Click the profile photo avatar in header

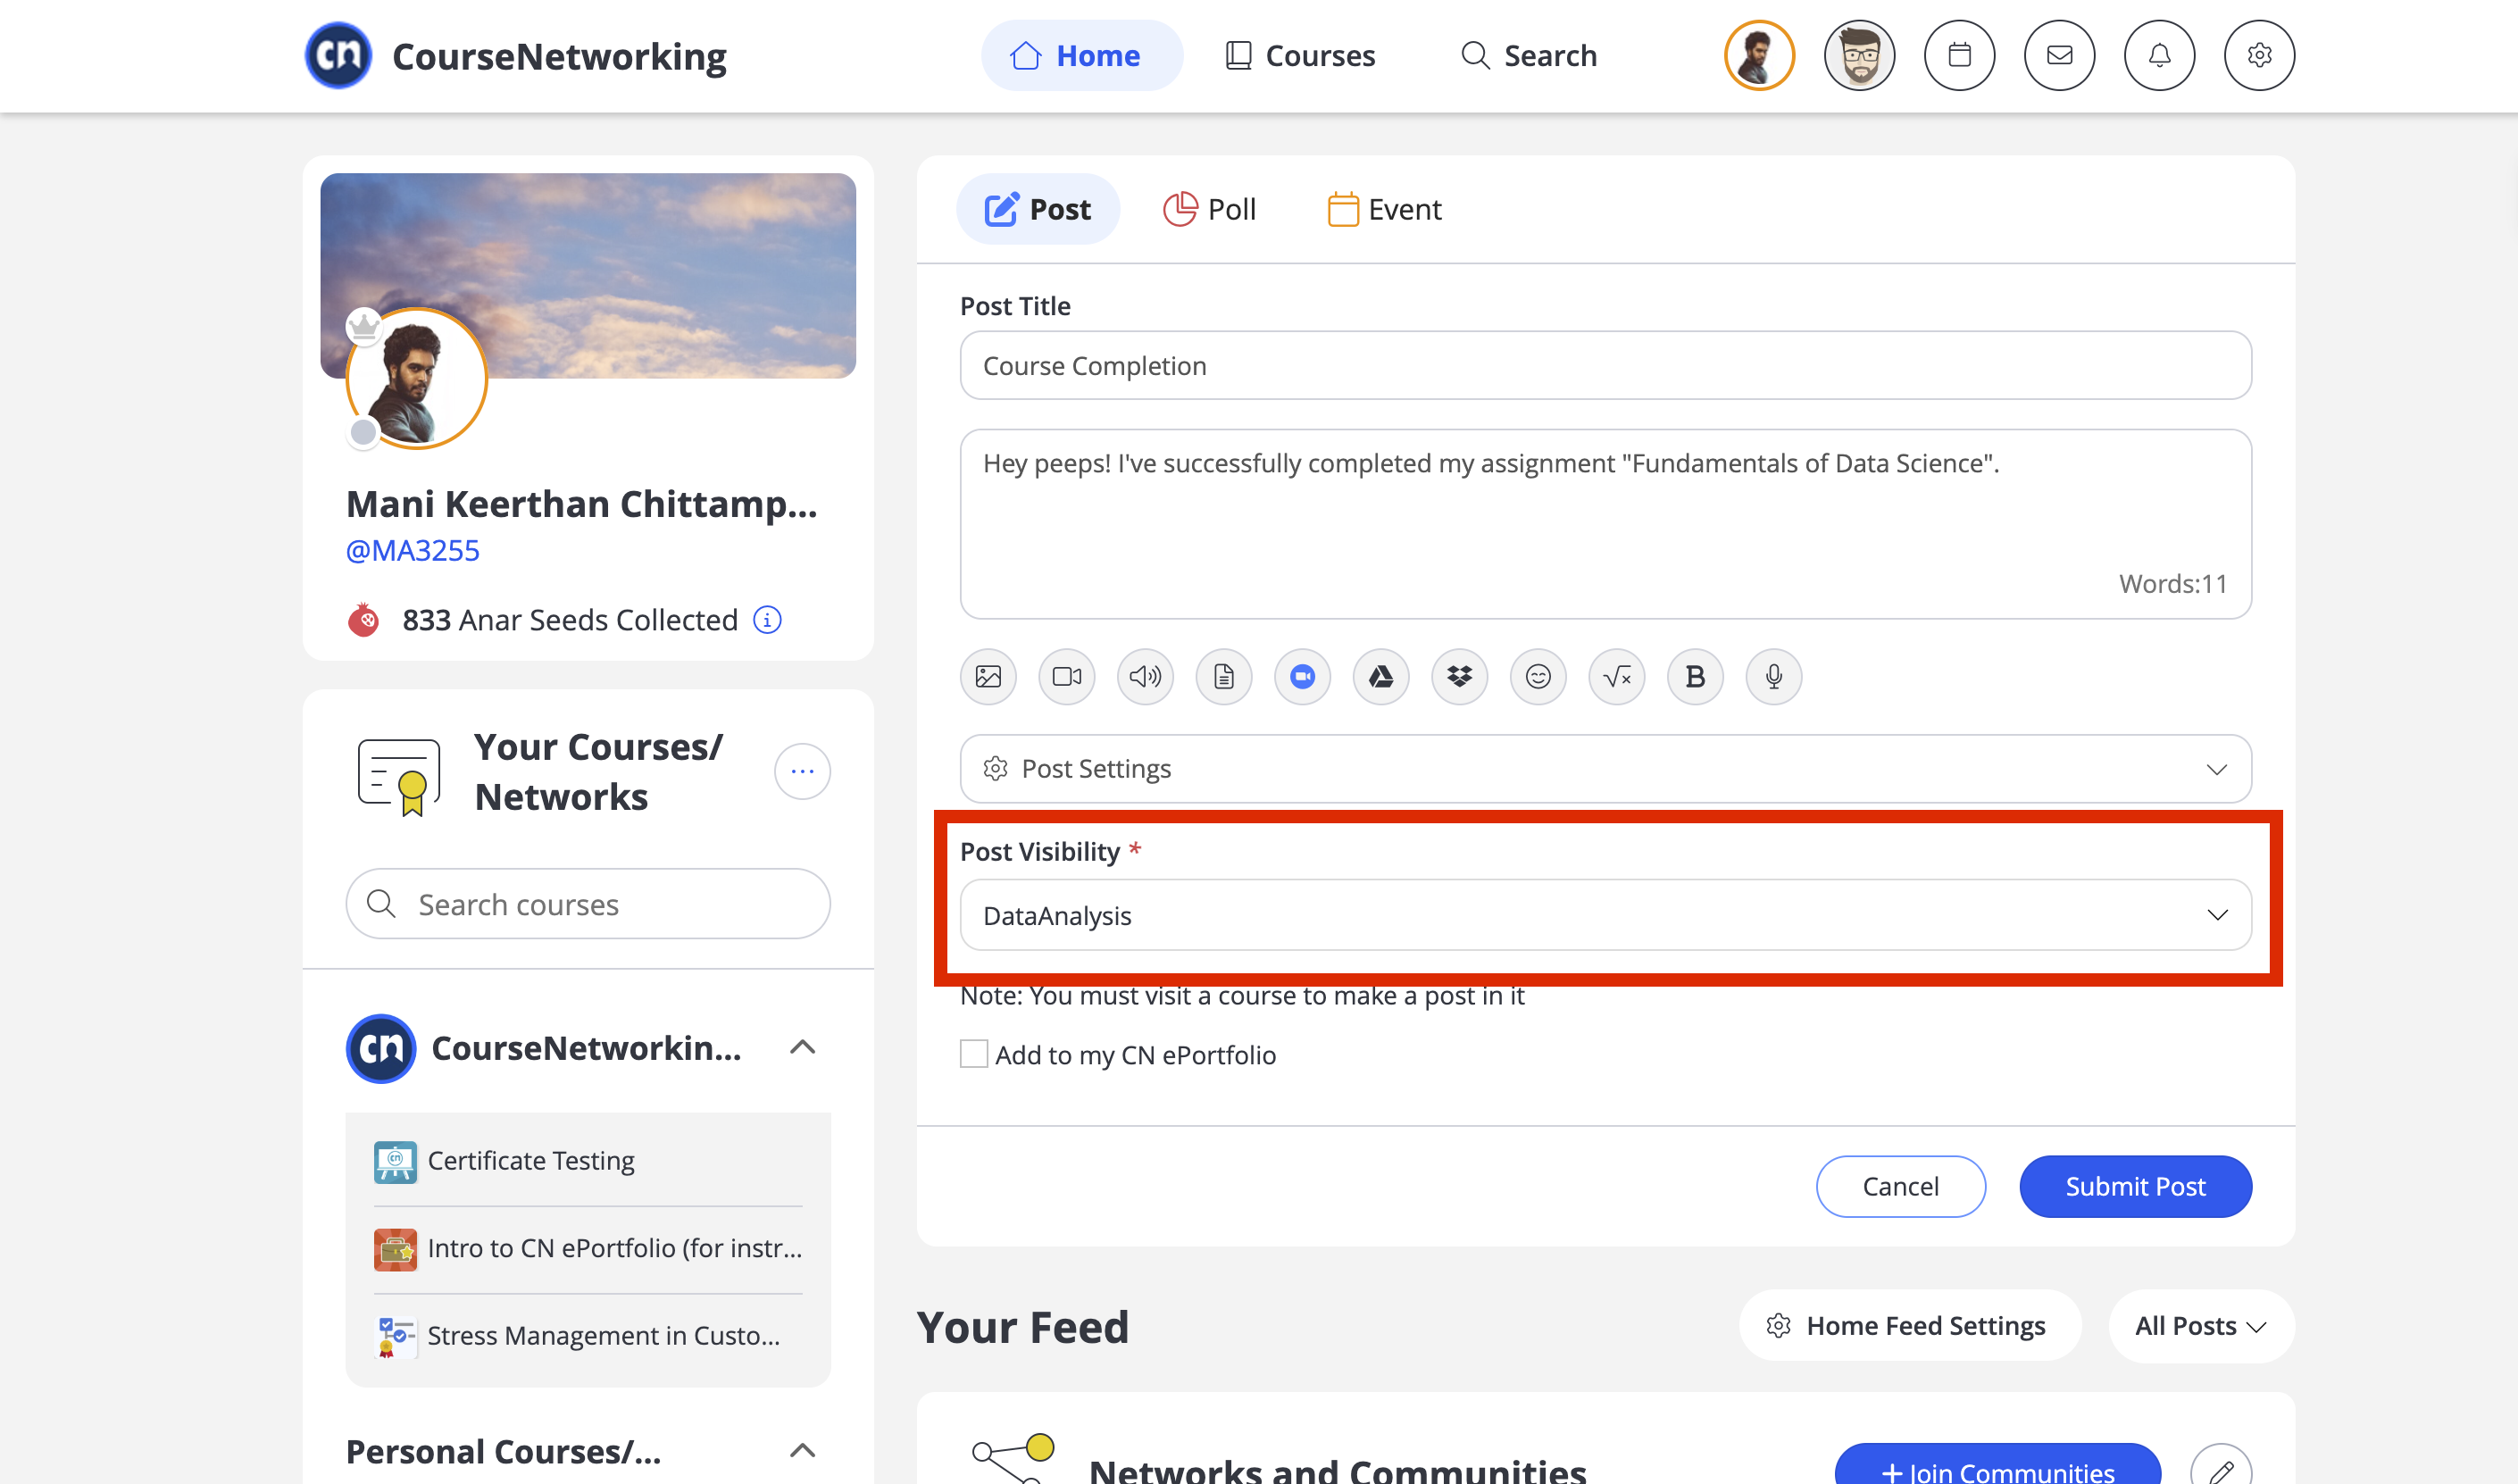pos(1759,56)
